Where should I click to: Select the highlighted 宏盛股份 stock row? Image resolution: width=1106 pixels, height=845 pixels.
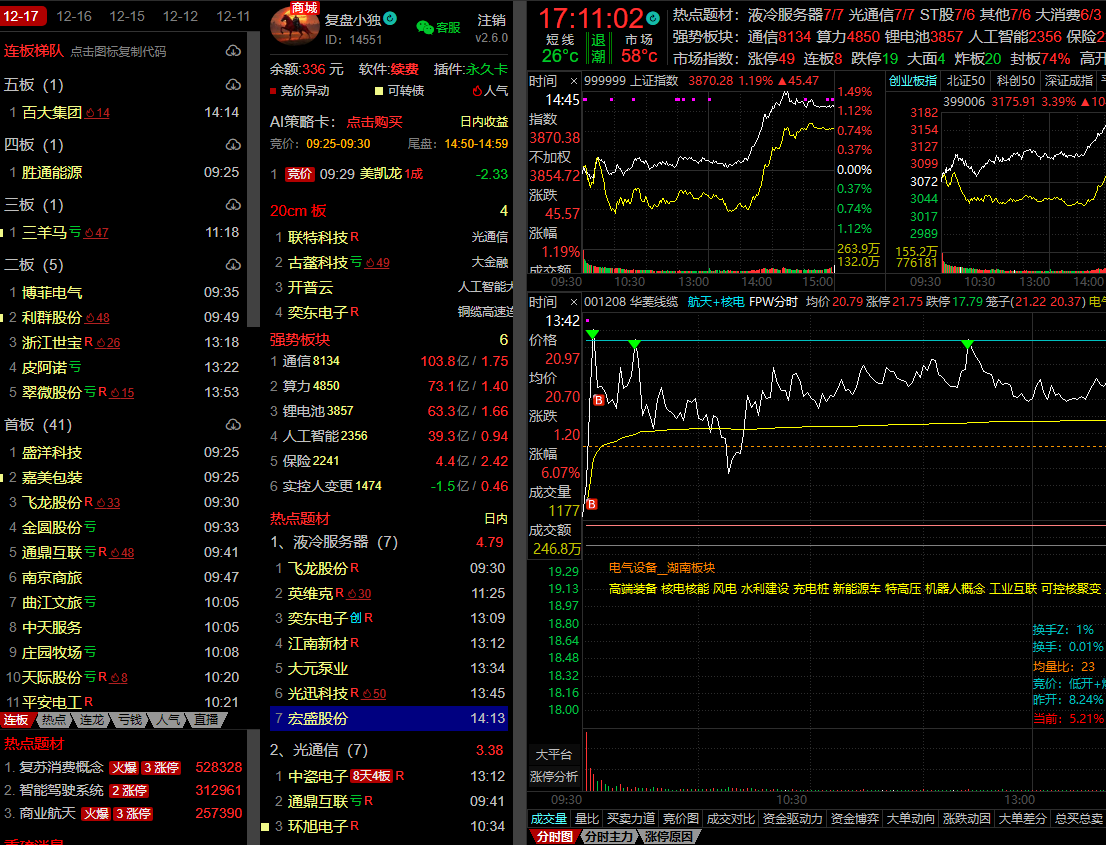390,718
